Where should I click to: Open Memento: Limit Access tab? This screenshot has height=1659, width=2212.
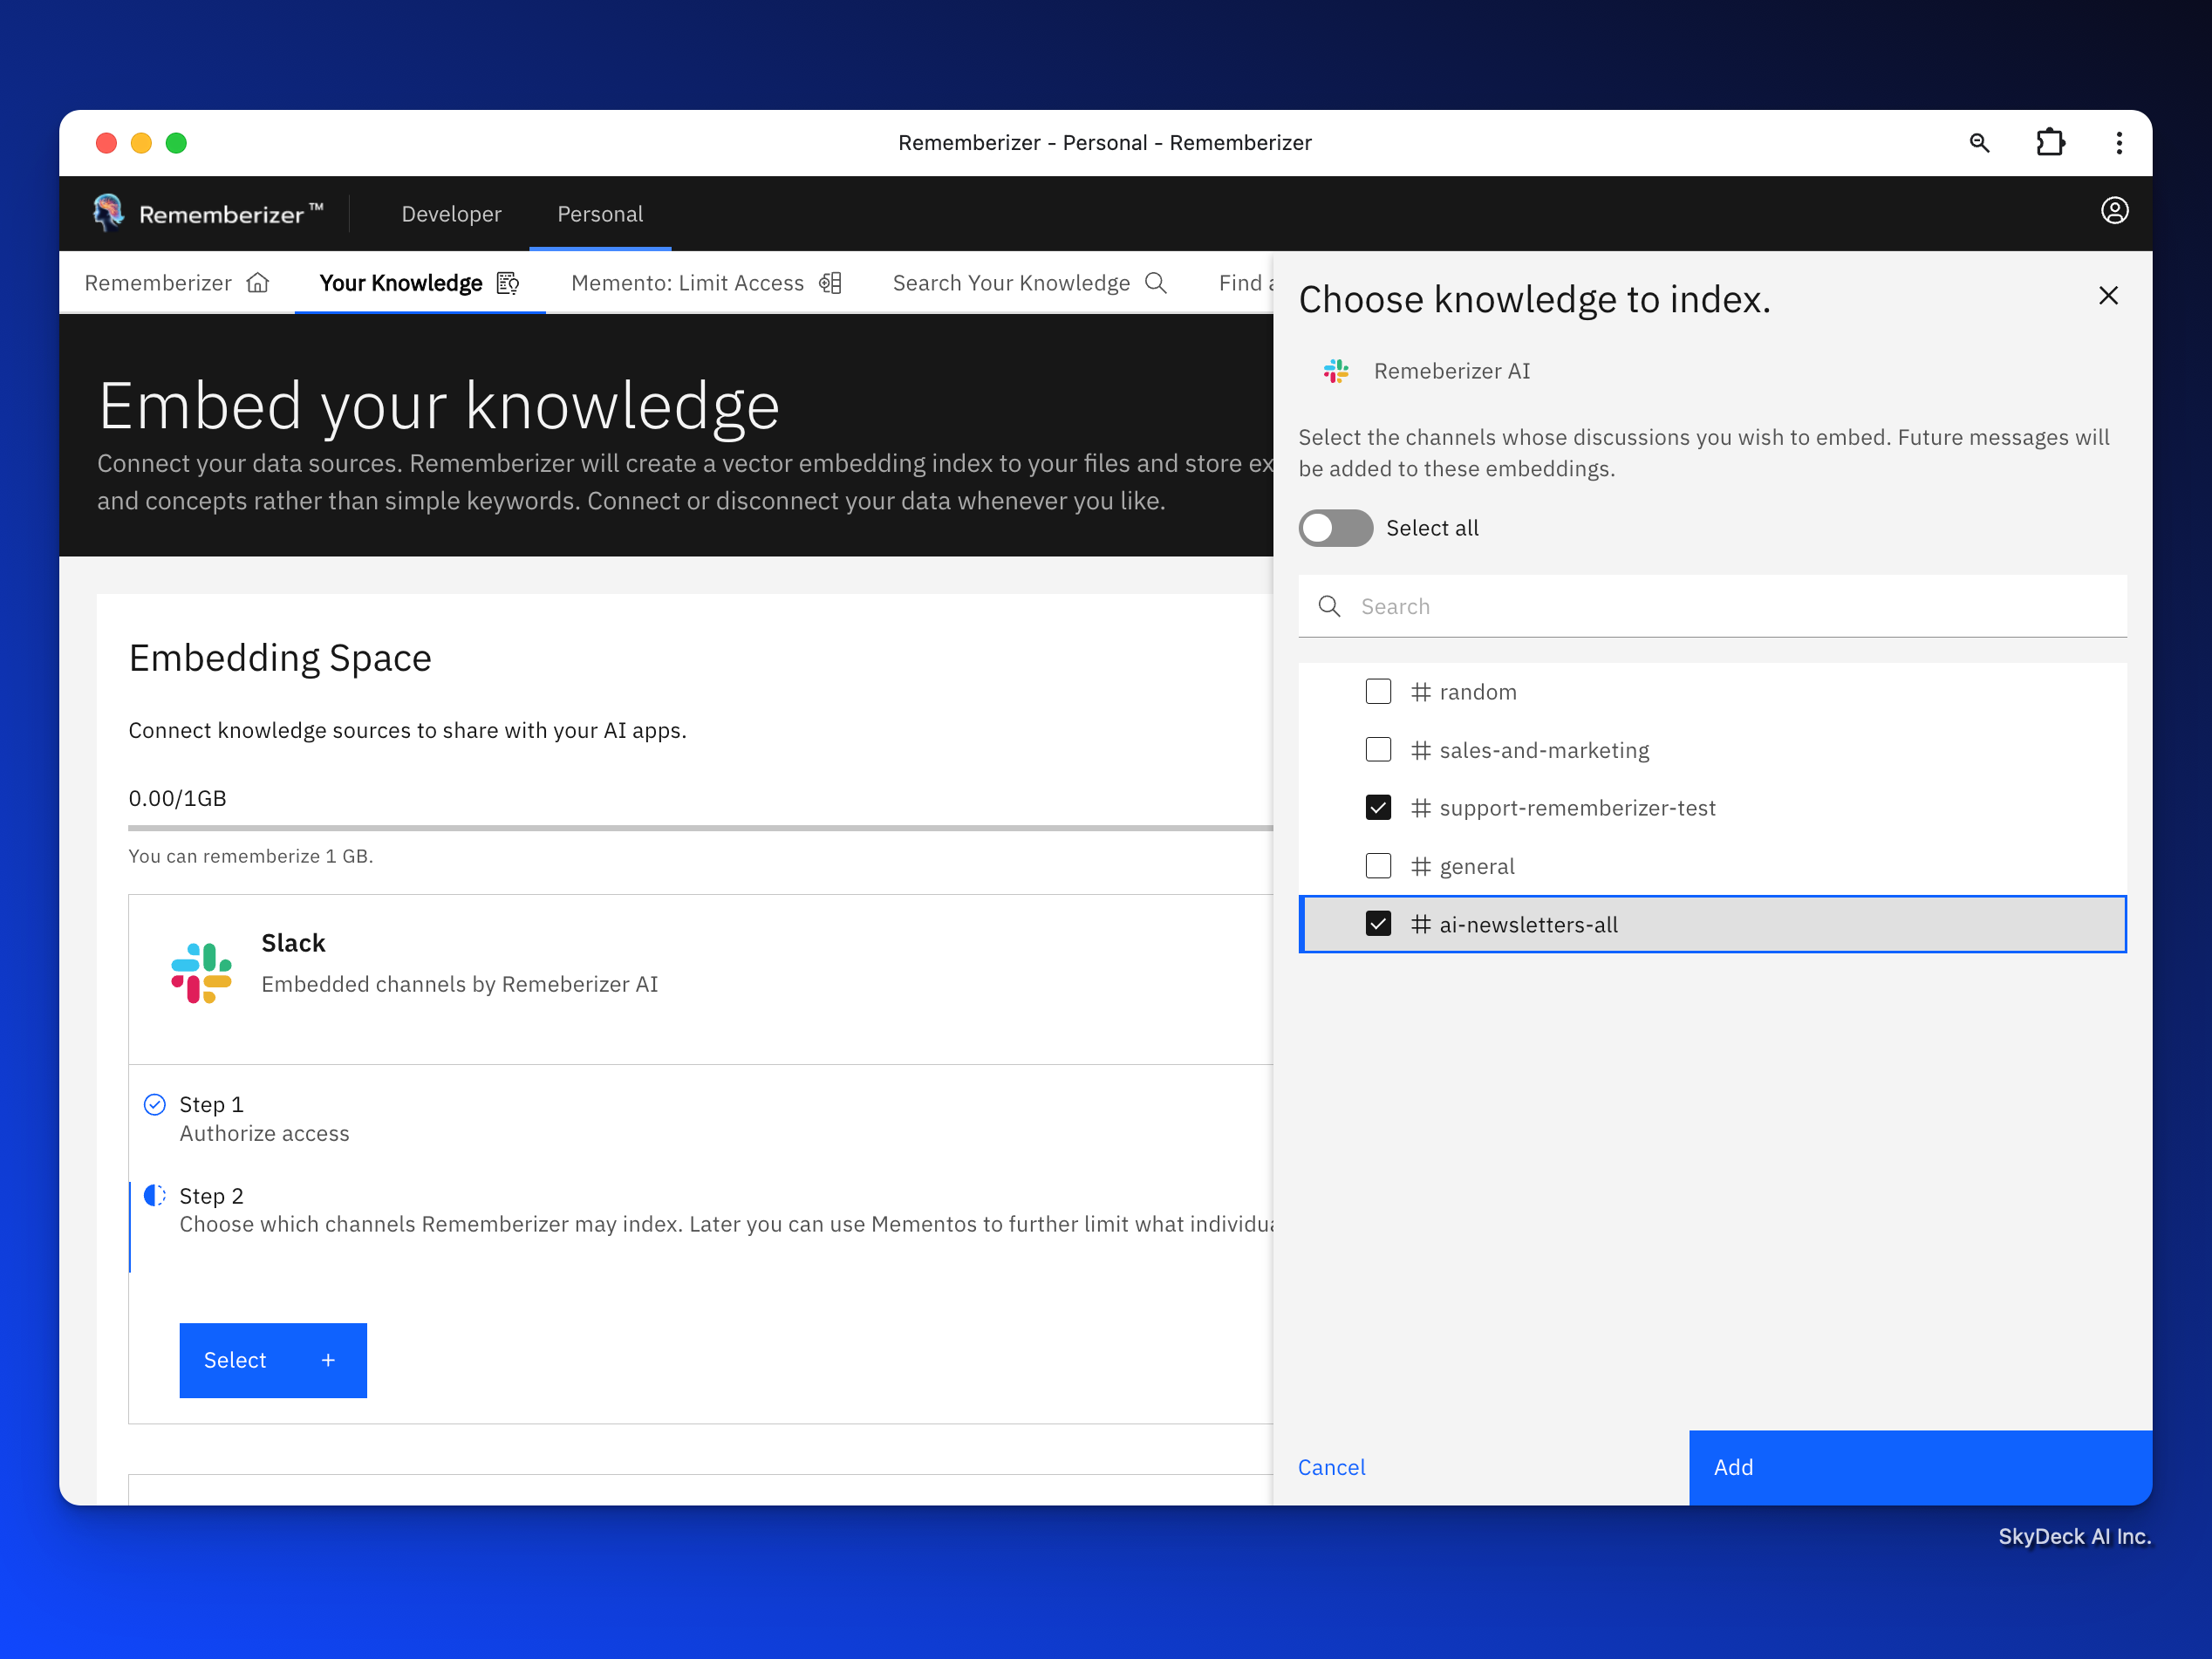[x=705, y=284]
